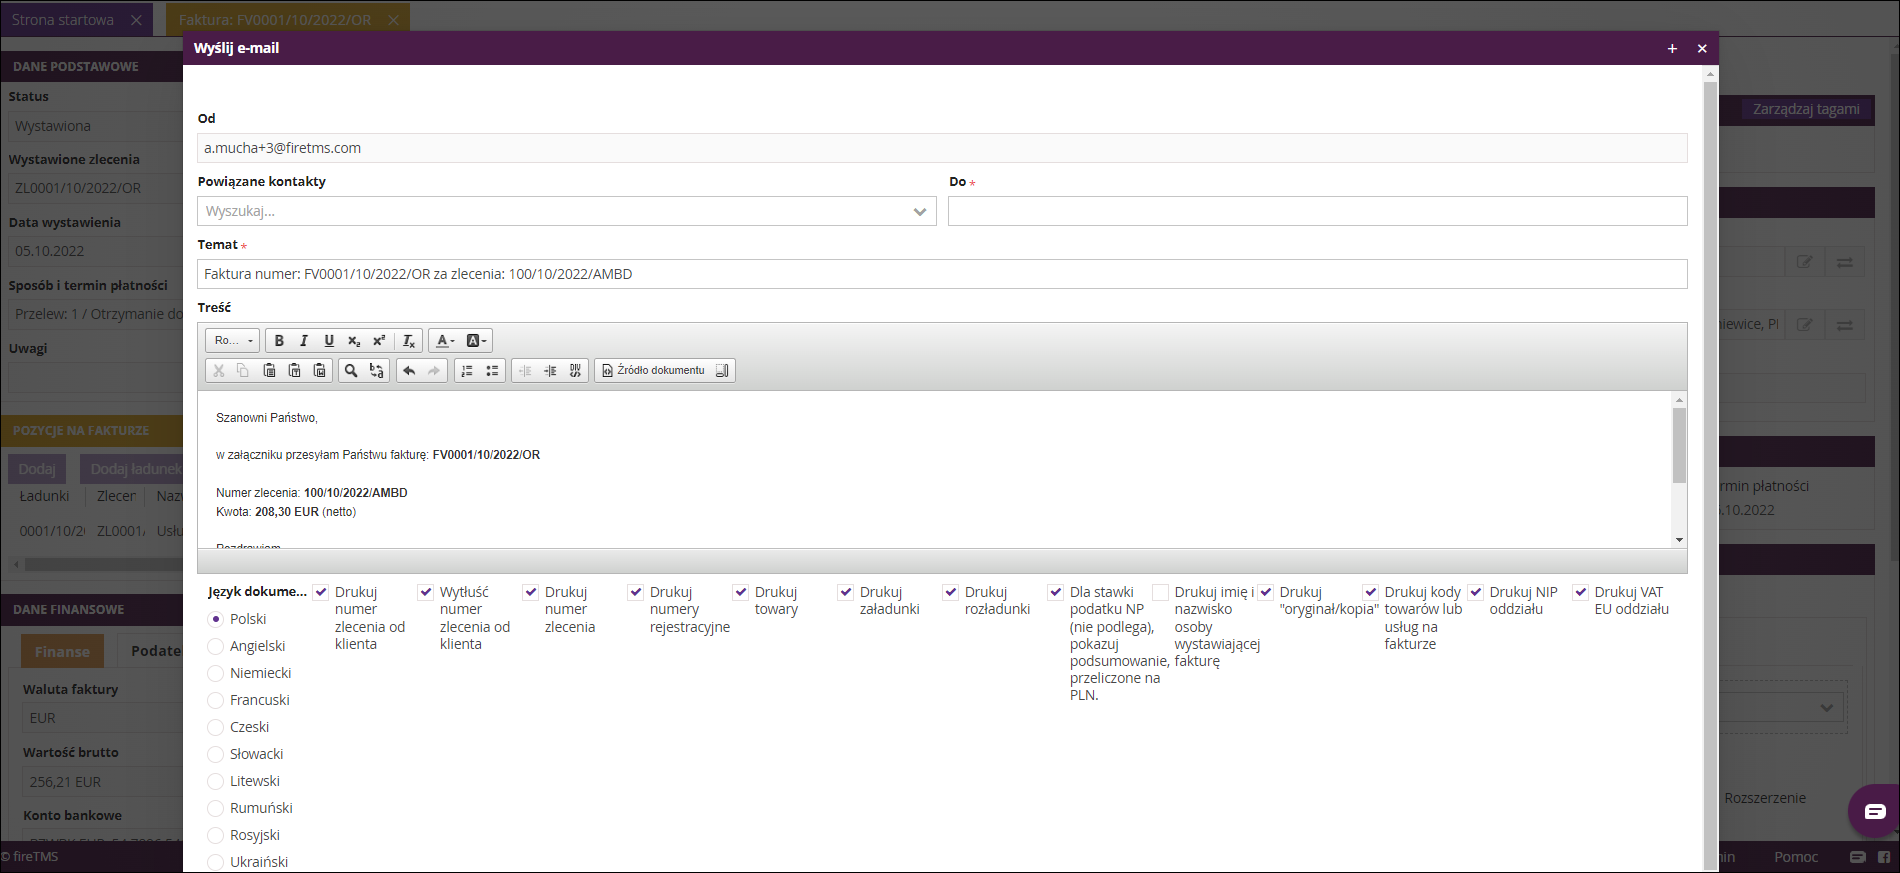
Task: Uncheck Wytłuść numer zlecenia od klienta
Action: click(x=426, y=592)
